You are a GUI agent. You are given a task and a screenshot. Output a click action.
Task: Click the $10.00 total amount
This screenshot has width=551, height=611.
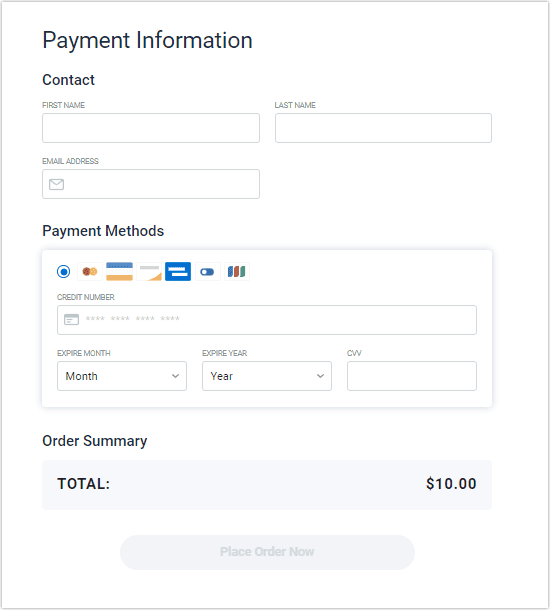[x=451, y=484]
